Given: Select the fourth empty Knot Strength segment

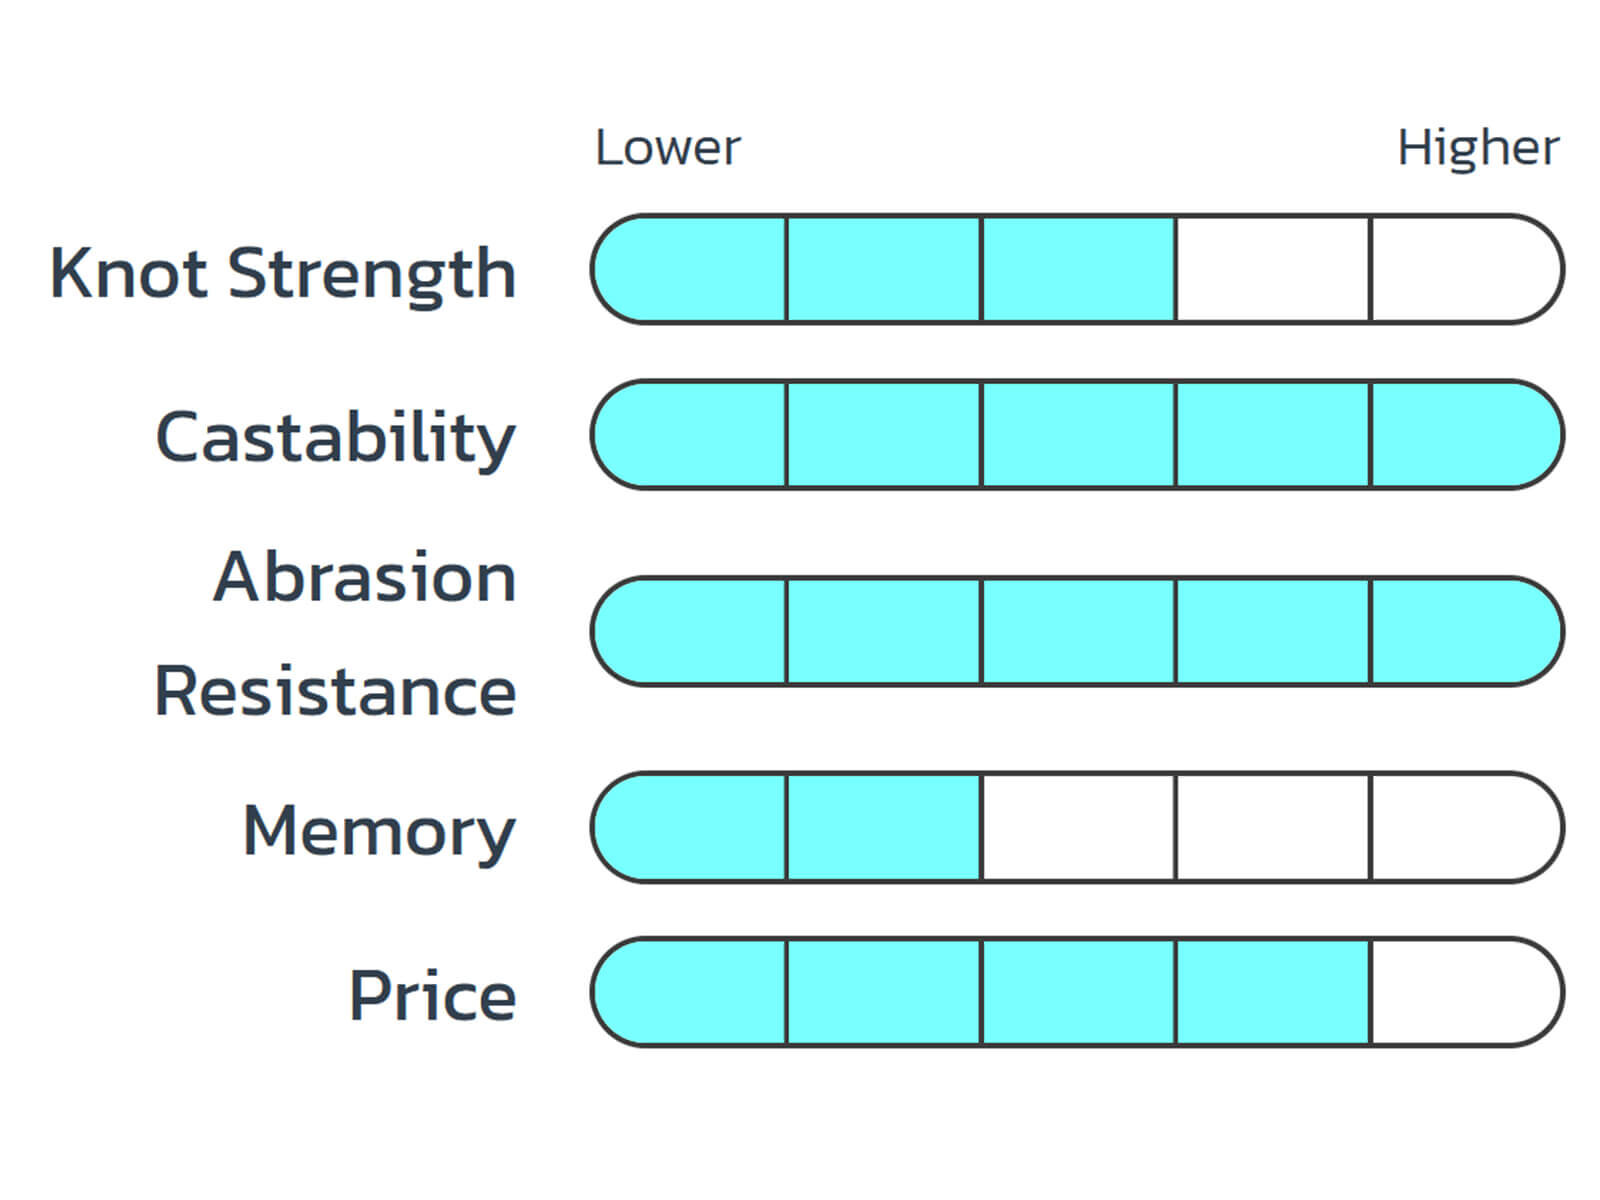Looking at the screenshot, I should 1273,269.
